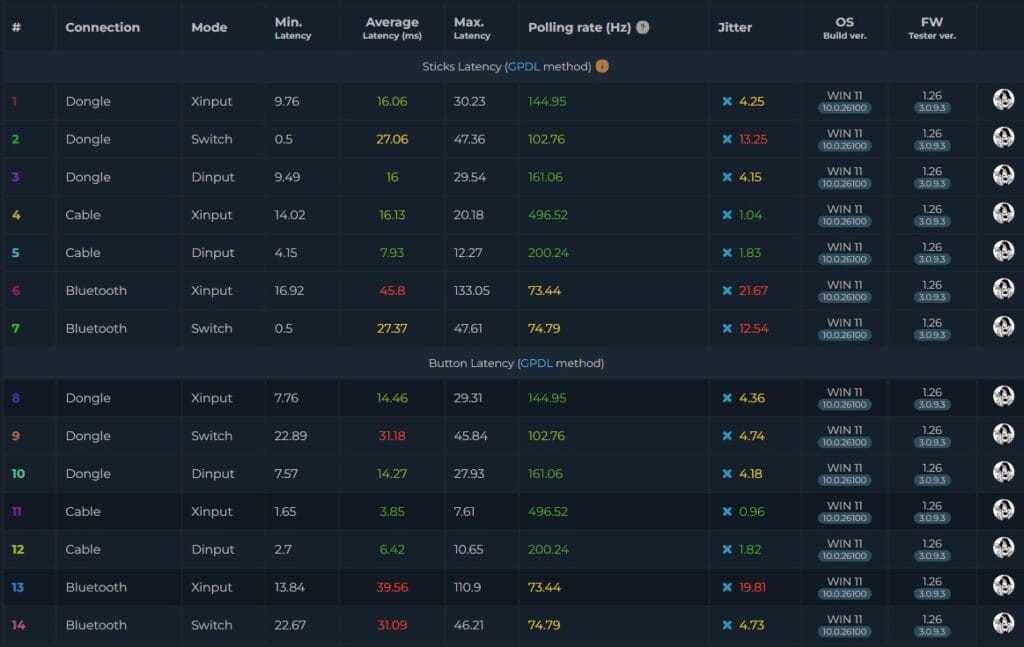Open GPDL link in Sticks Latency heading
This screenshot has width=1024, height=647.
523,67
